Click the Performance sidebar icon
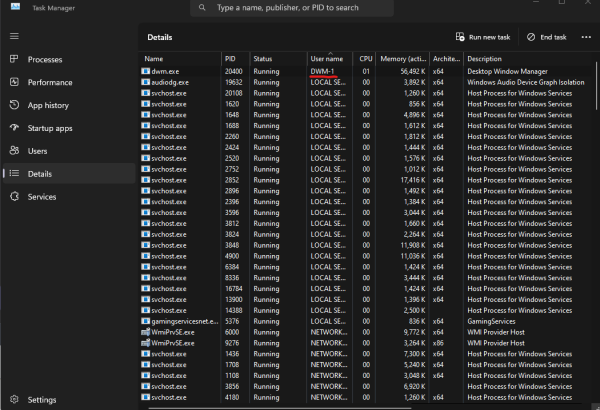This screenshot has width=600, height=410. pos(14,82)
